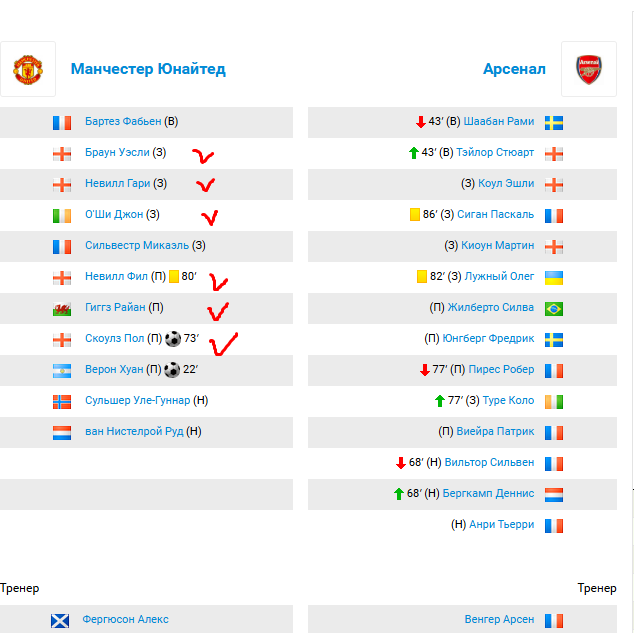
Task: Click the goal ball icon next to Скоулз Пол
Action: click(x=173, y=339)
